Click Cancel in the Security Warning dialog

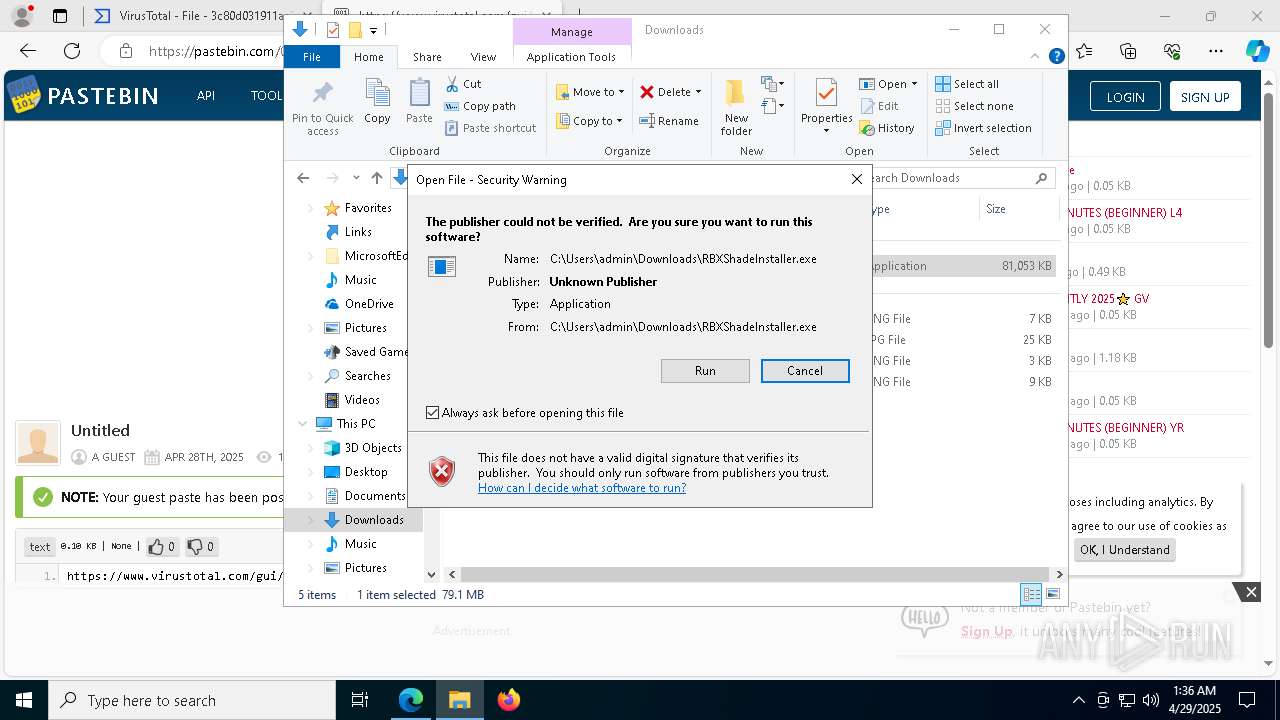pyautogui.click(x=805, y=371)
